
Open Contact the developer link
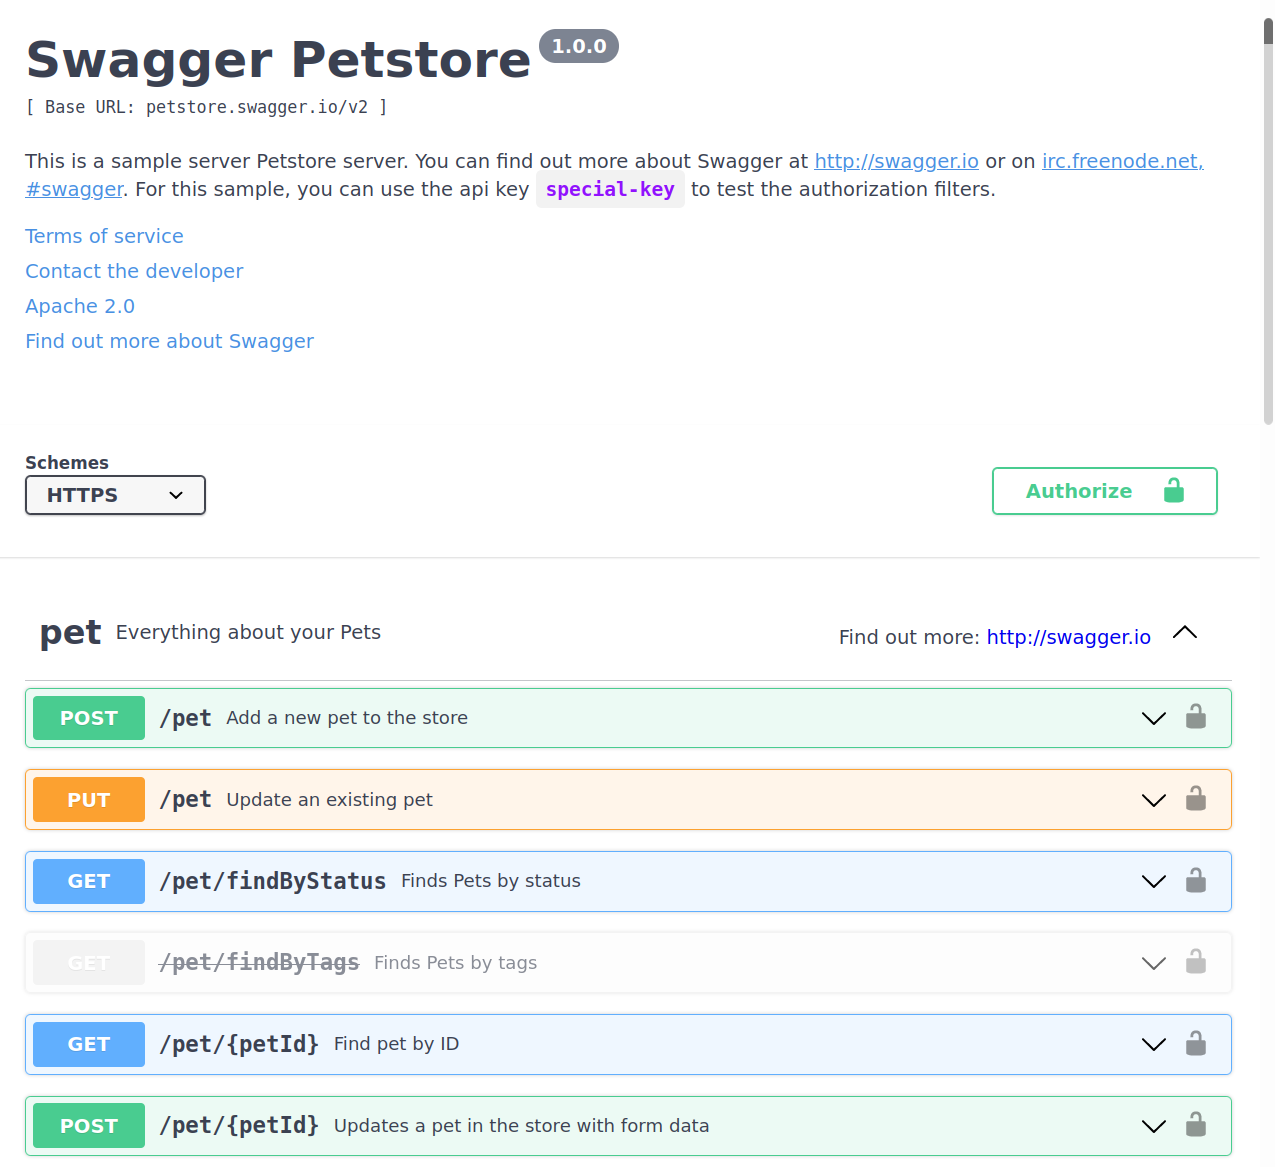[x=134, y=271]
